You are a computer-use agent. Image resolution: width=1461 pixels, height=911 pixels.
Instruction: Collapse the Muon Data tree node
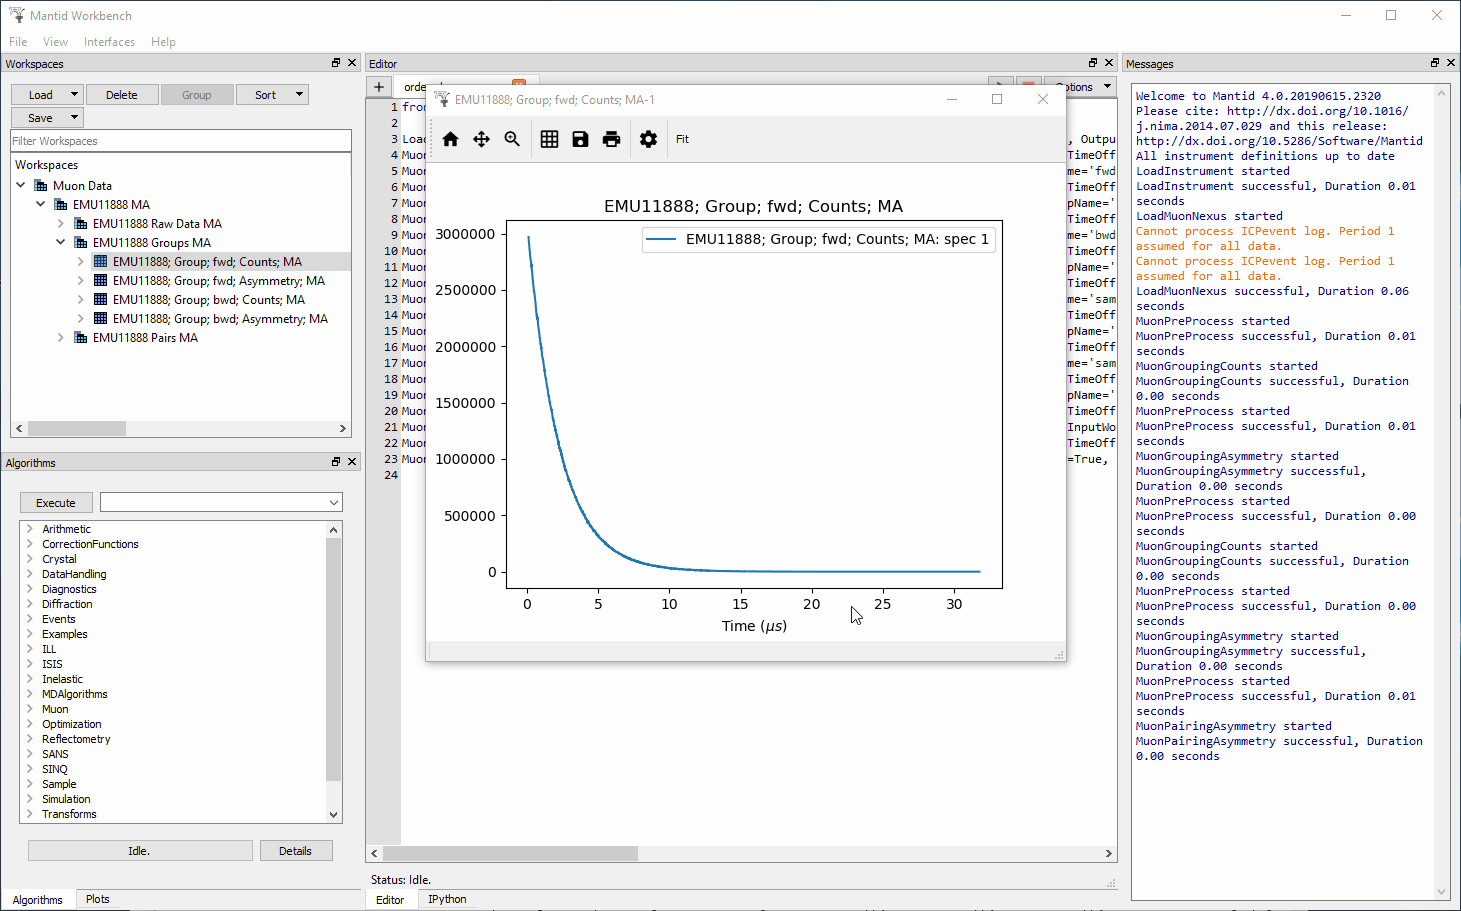21,185
